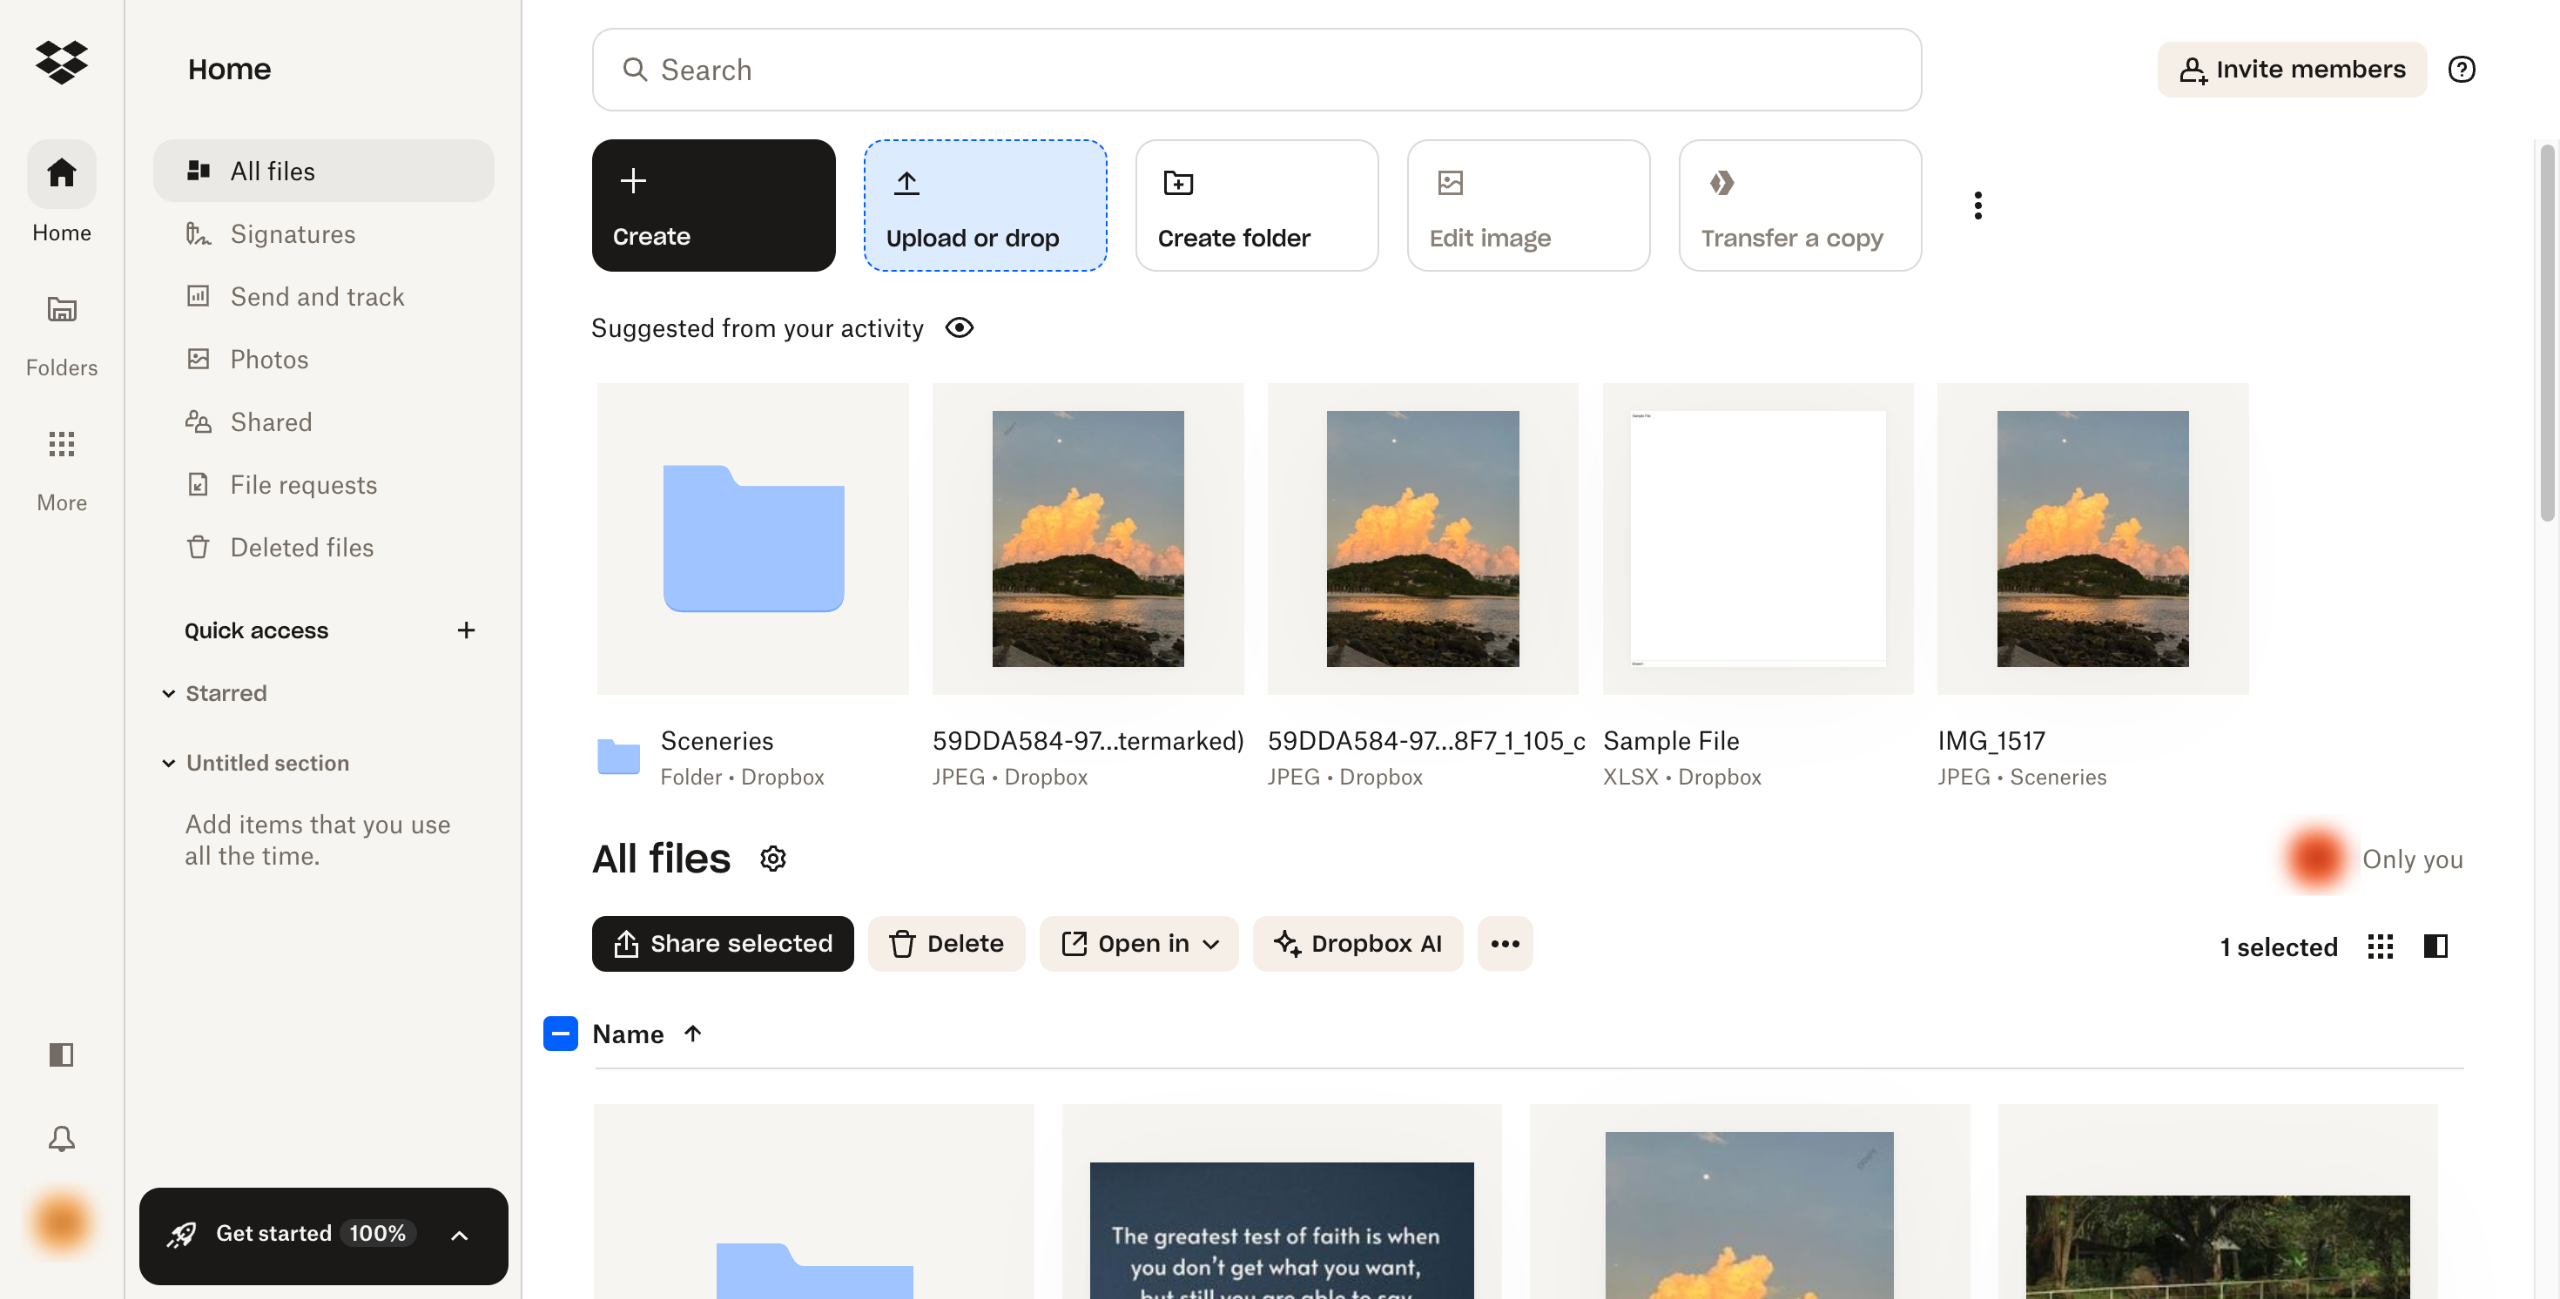Click Invite members button
Image resolution: width=2560 pixels, height=1299 pixels.
pos(2291,69)
